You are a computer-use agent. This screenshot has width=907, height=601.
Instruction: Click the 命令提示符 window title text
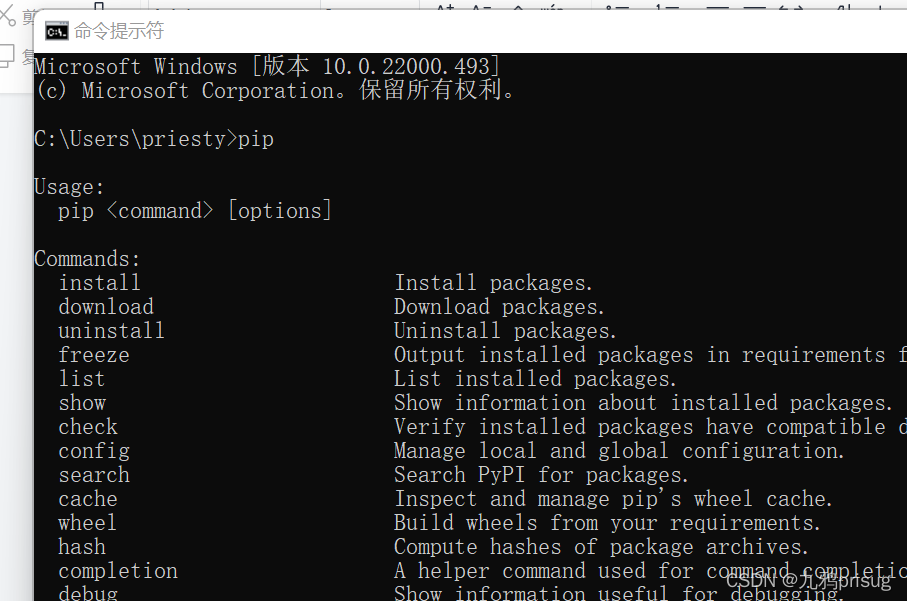click(x=119, y=31)
